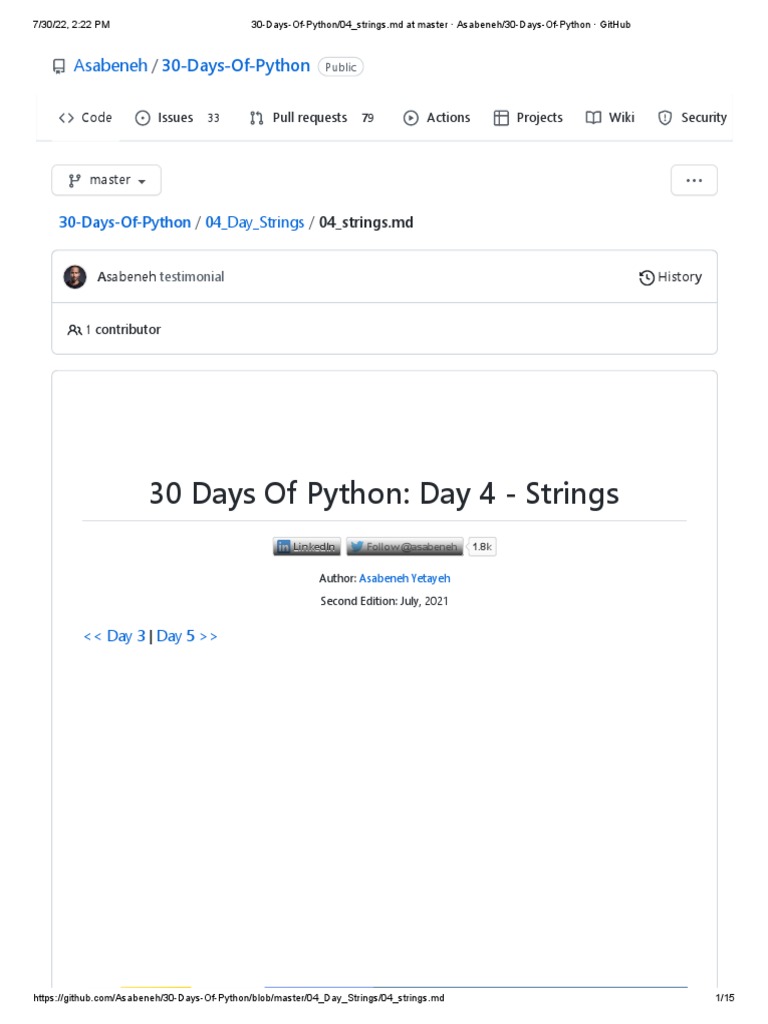Screen dimensions: 768x1024
Task: Go to previous lesson Day 3
Action: [115, 636]
